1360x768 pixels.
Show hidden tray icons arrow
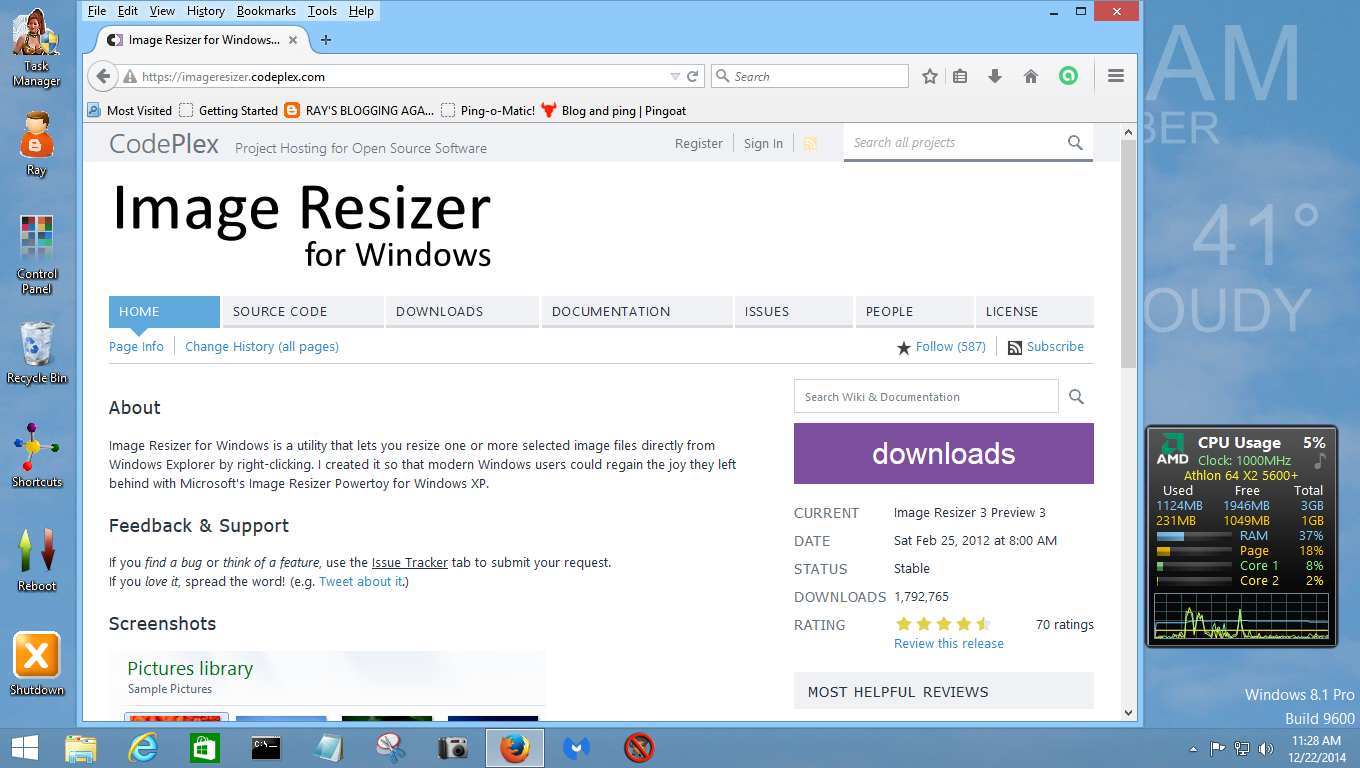click(1193, 748)
